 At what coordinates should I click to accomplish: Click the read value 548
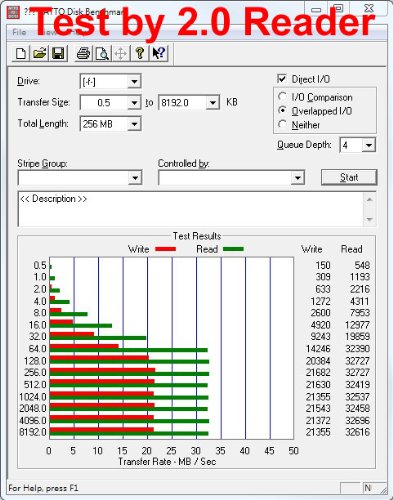(x=362, y=265)
